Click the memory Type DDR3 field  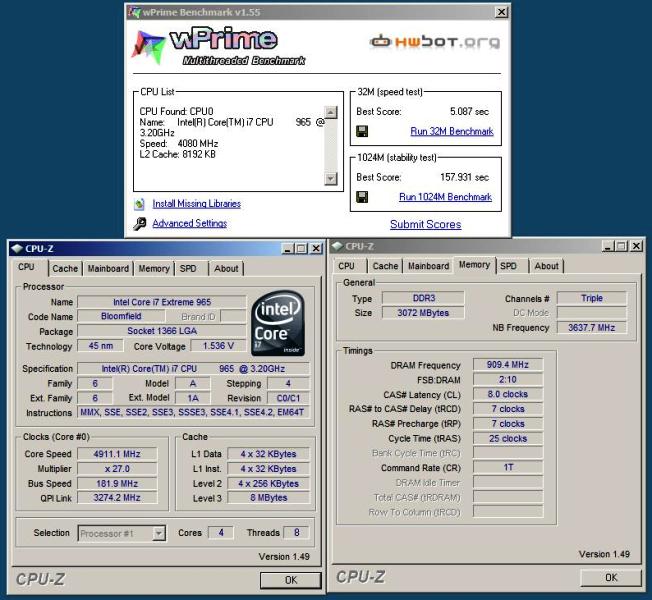[x=423, y=298]
